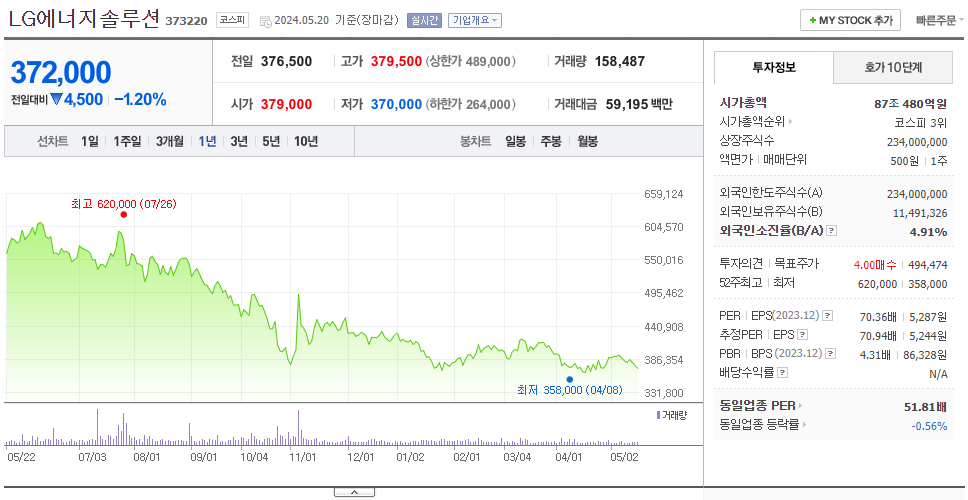Click the 외국인보유주식수 value 11,491,326
The height and width of the screenshot is (500, 968).
click(x=920, y=213)
